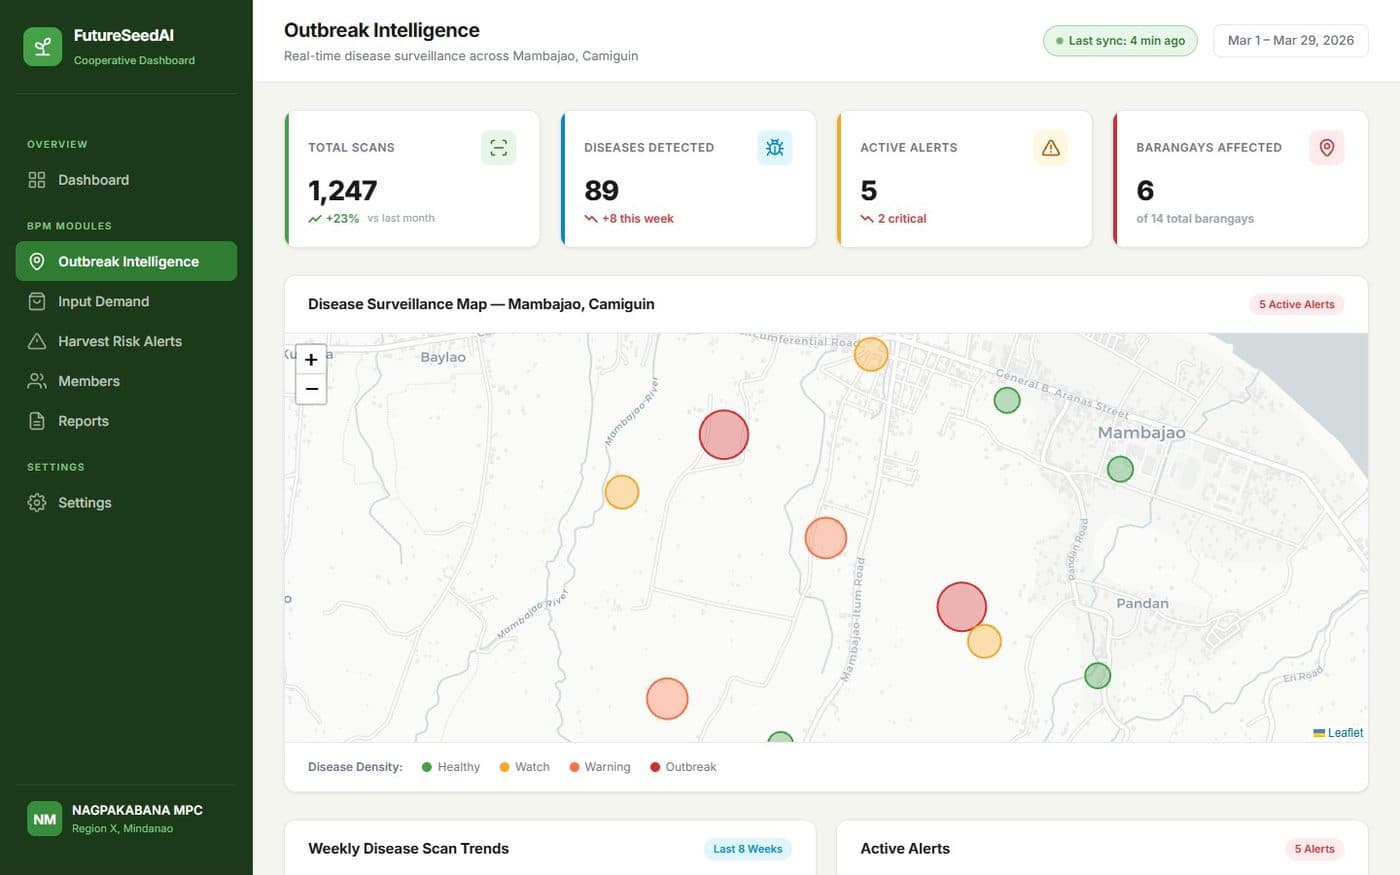Viewport: 1400px width, 875px height.
Task: Open Reports via its document icon
Action: coord(37,421)
